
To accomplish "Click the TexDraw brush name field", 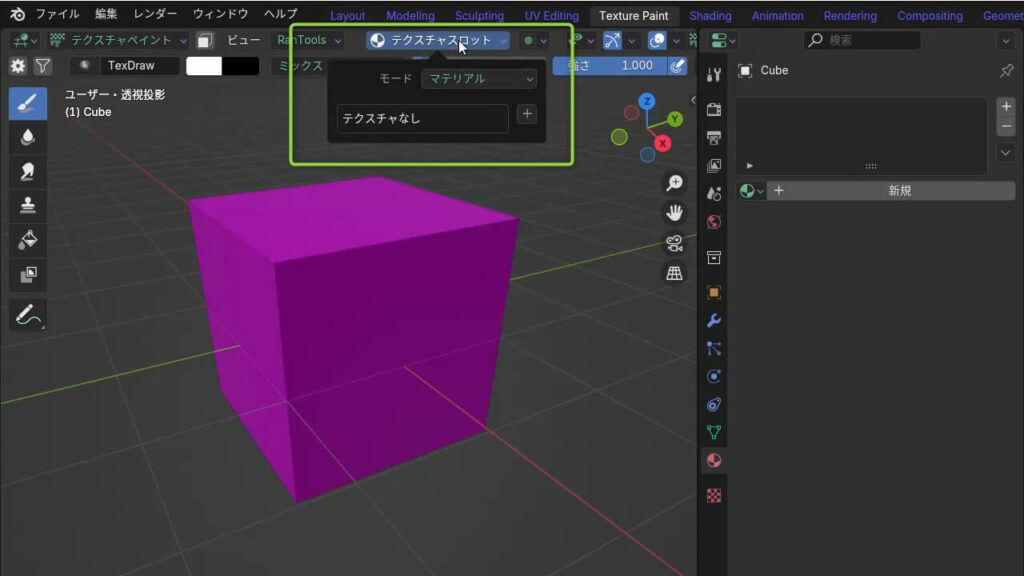I will click(x=142, y=65).
